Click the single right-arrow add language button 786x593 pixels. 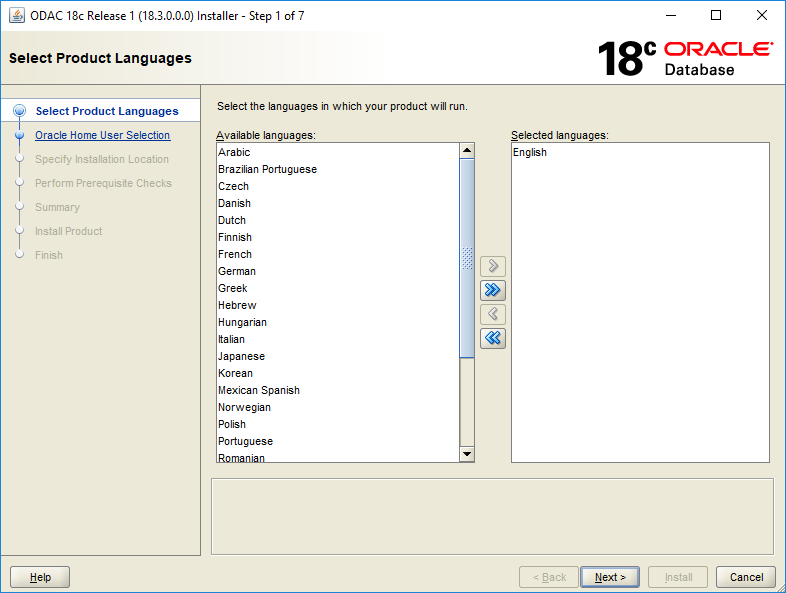tap(493, 266)
